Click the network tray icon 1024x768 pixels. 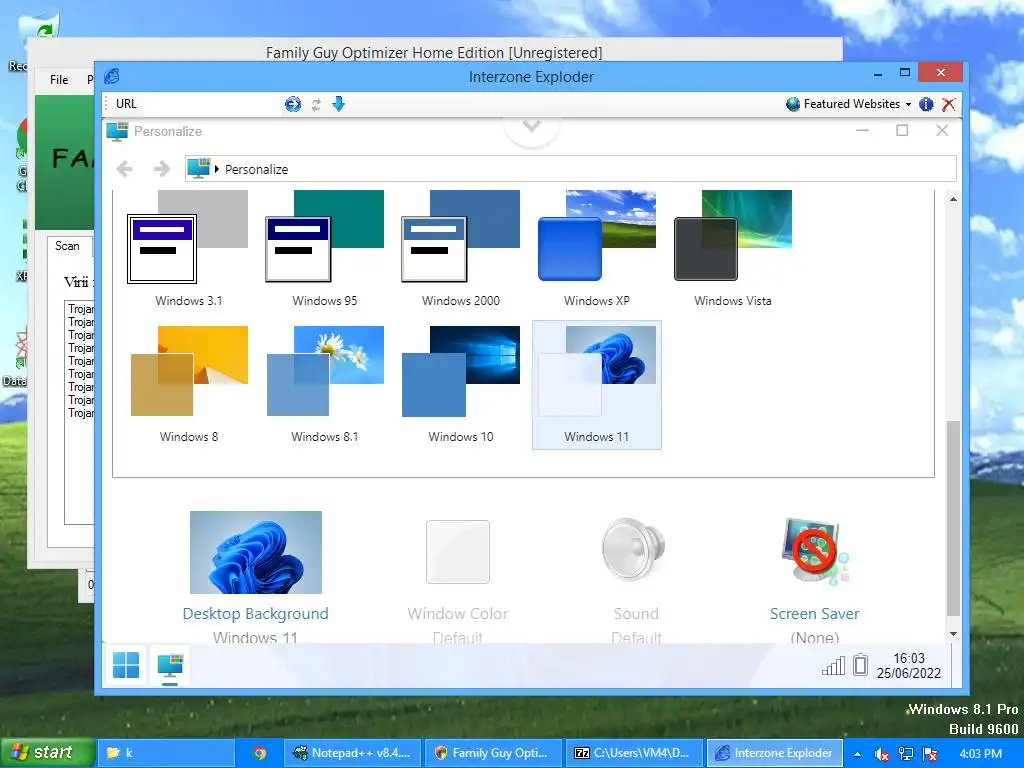click(x=906, y=754)
